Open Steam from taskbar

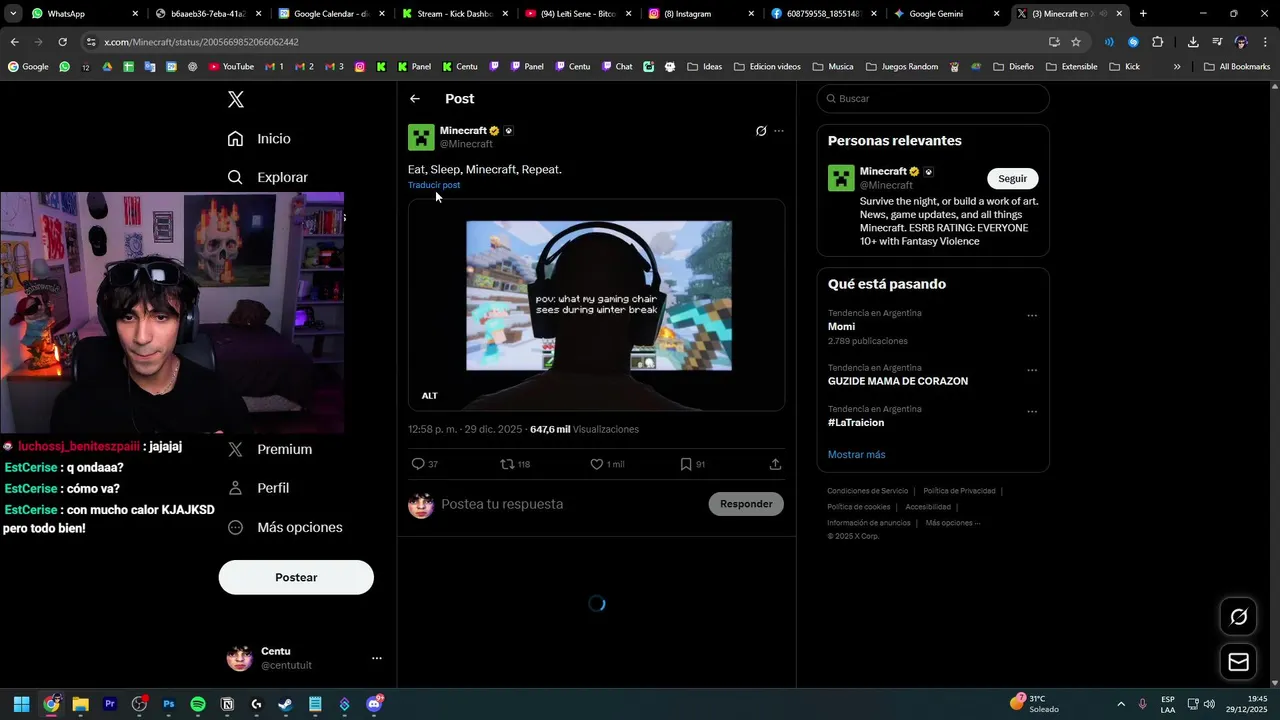pos(286,704)
